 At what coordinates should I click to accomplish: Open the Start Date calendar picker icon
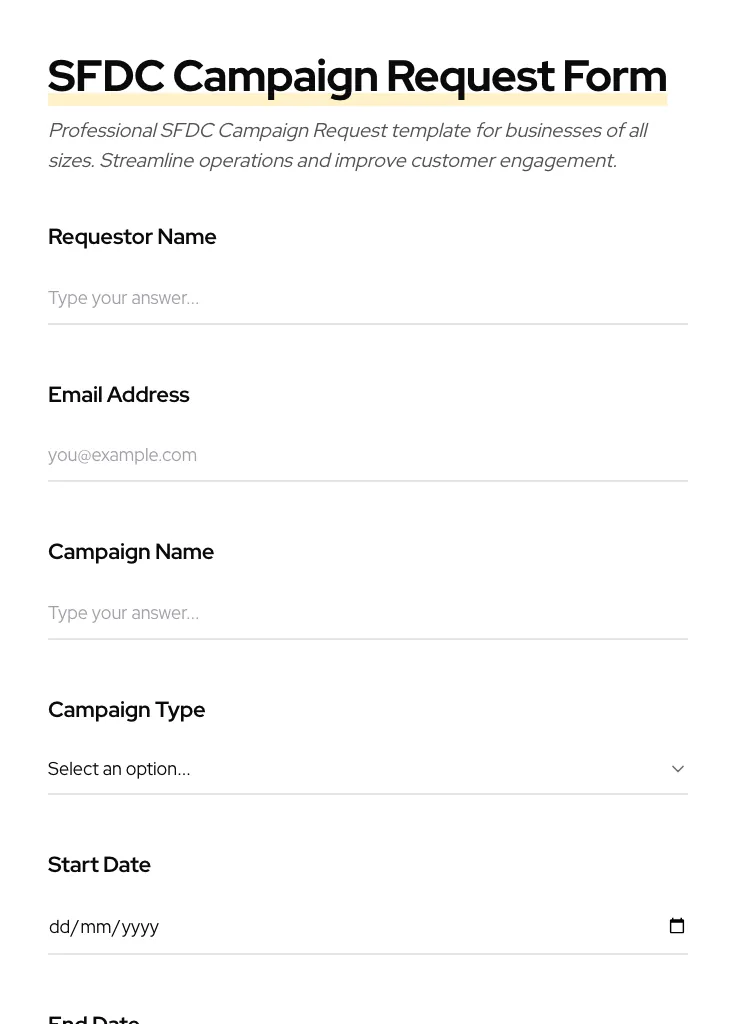(677, 926)
